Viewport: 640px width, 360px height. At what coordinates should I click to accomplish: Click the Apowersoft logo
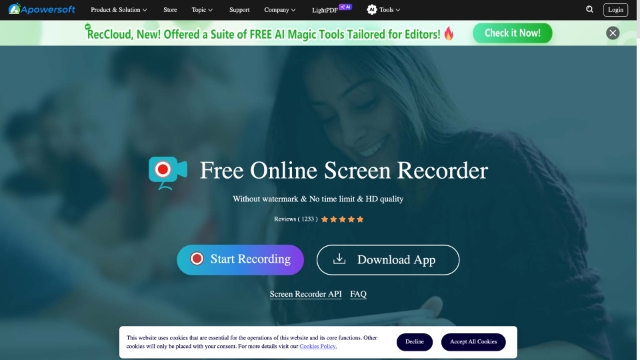pyautogui.click(x=42, y=9)
